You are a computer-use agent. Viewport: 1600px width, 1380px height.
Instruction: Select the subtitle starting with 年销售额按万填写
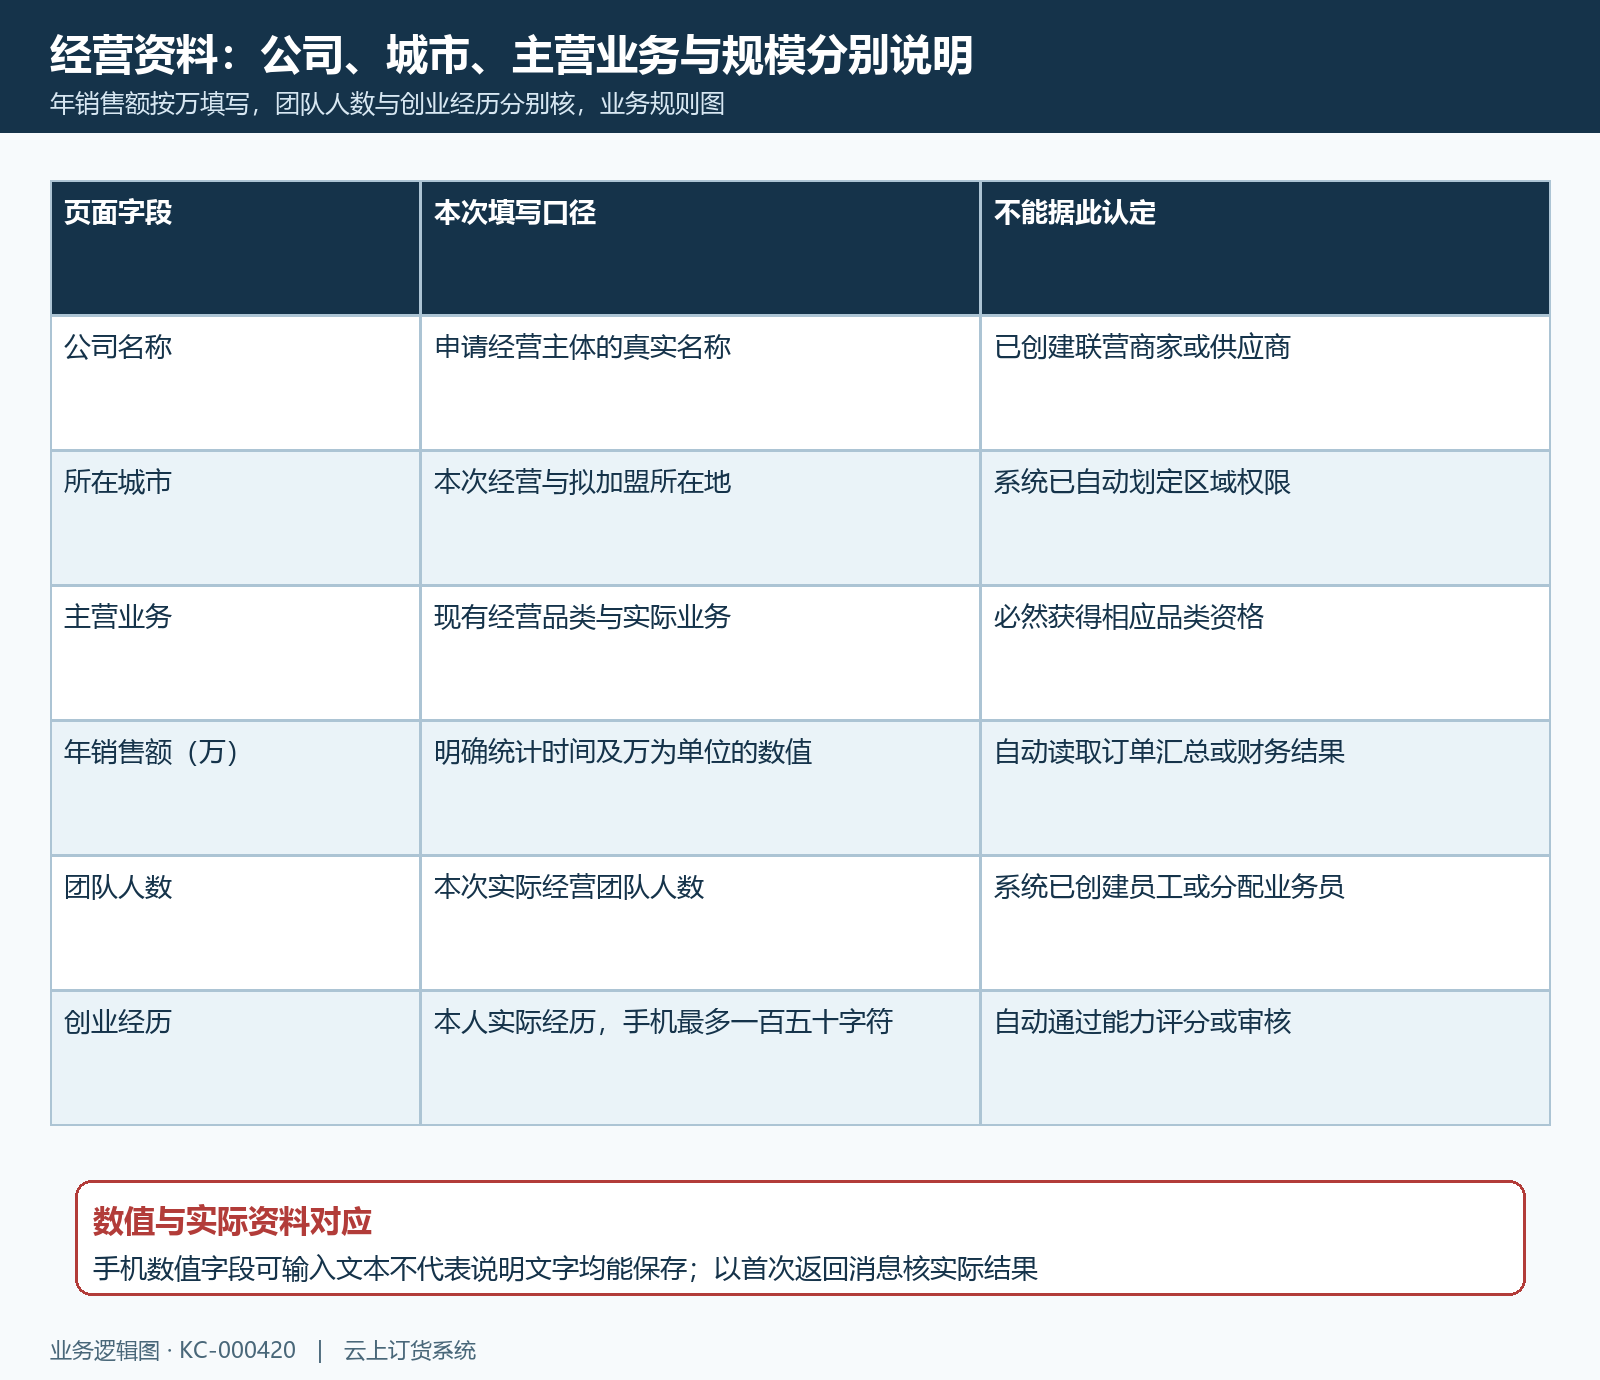[x=387, y=104]
